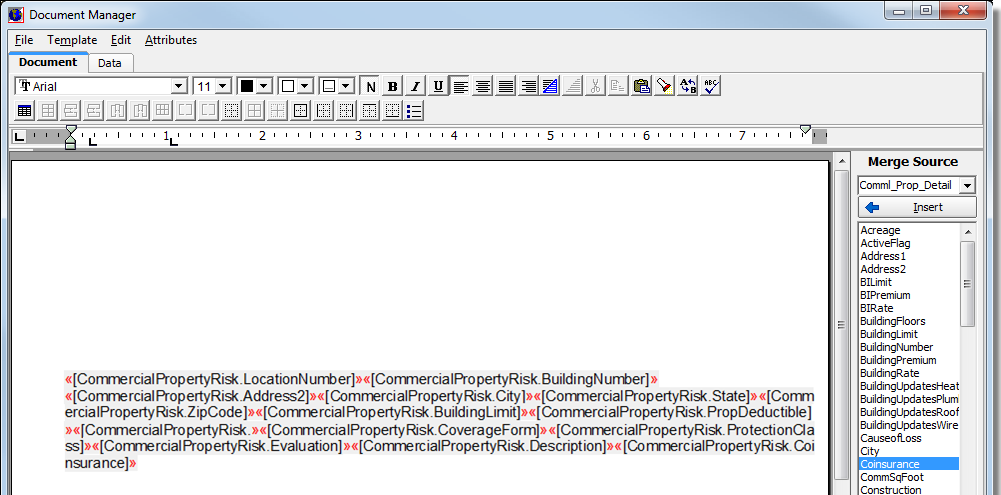Expand the Comml_Prop_Detail merge source dropdown
This screenshot has height=495, width=1001.
click(x=966, y=186)
